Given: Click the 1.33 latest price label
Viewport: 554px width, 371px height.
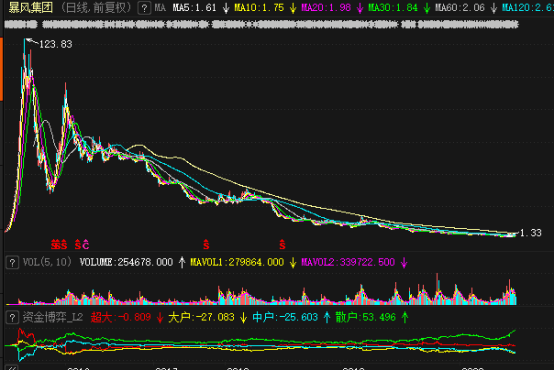Looking at the screenshot, I should [x=531, y=233].
